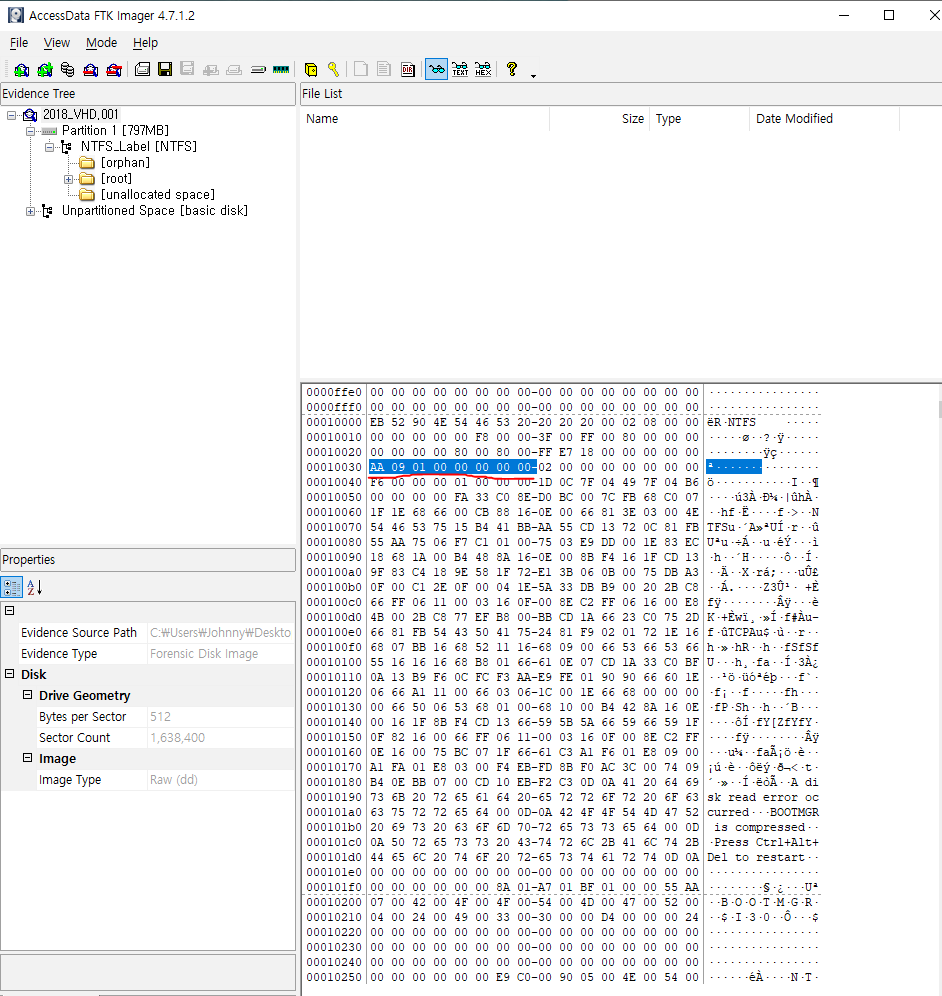Click the Evidence Tree panel header
942x996 pixels.
148,93
